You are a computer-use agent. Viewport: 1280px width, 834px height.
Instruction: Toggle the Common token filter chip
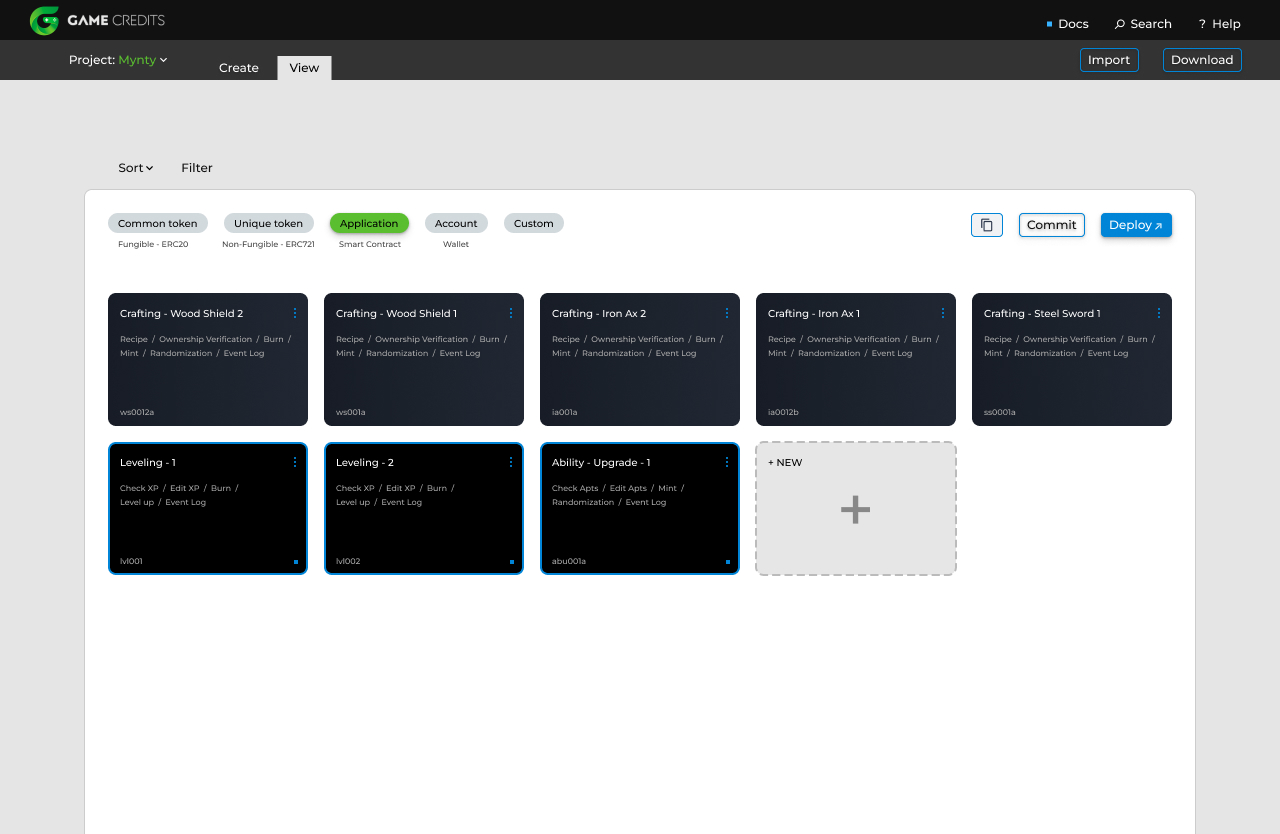click(158, 223)
